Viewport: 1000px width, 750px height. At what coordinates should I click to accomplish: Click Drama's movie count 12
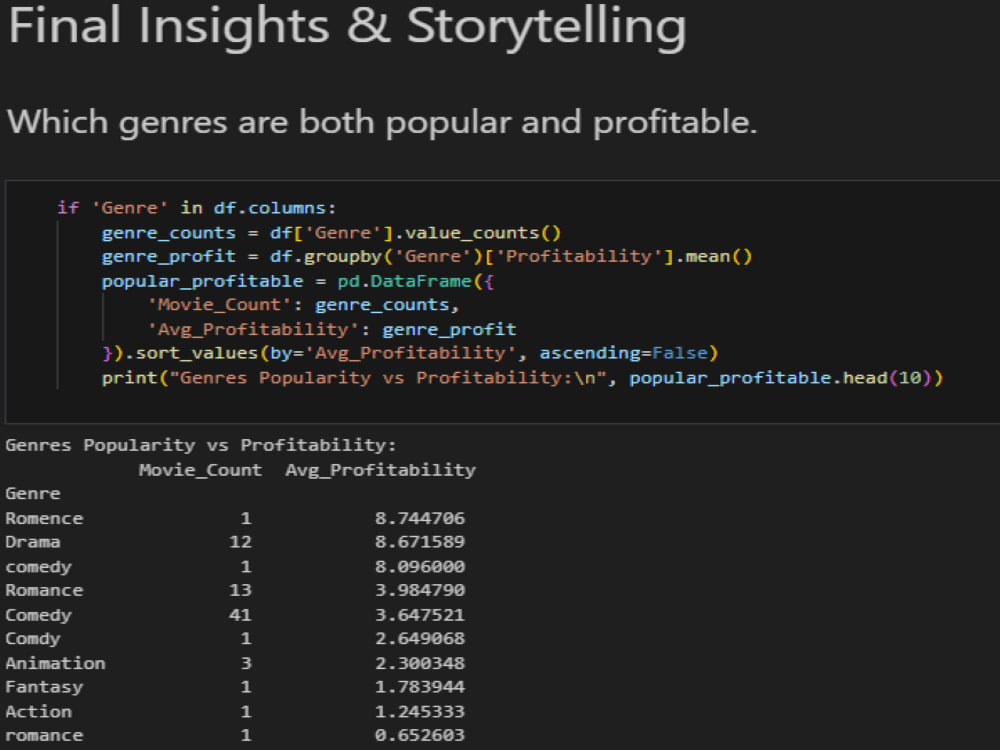pos(240,542)
